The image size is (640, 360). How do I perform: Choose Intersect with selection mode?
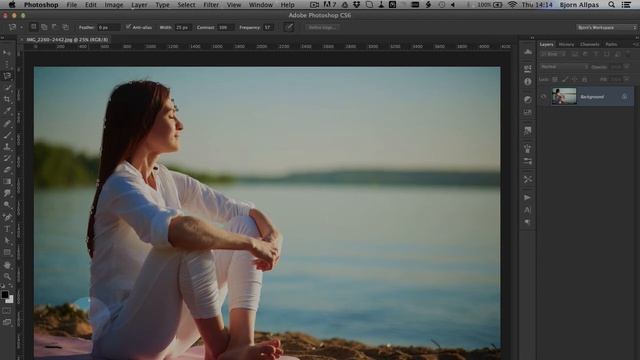coord(65,27)
